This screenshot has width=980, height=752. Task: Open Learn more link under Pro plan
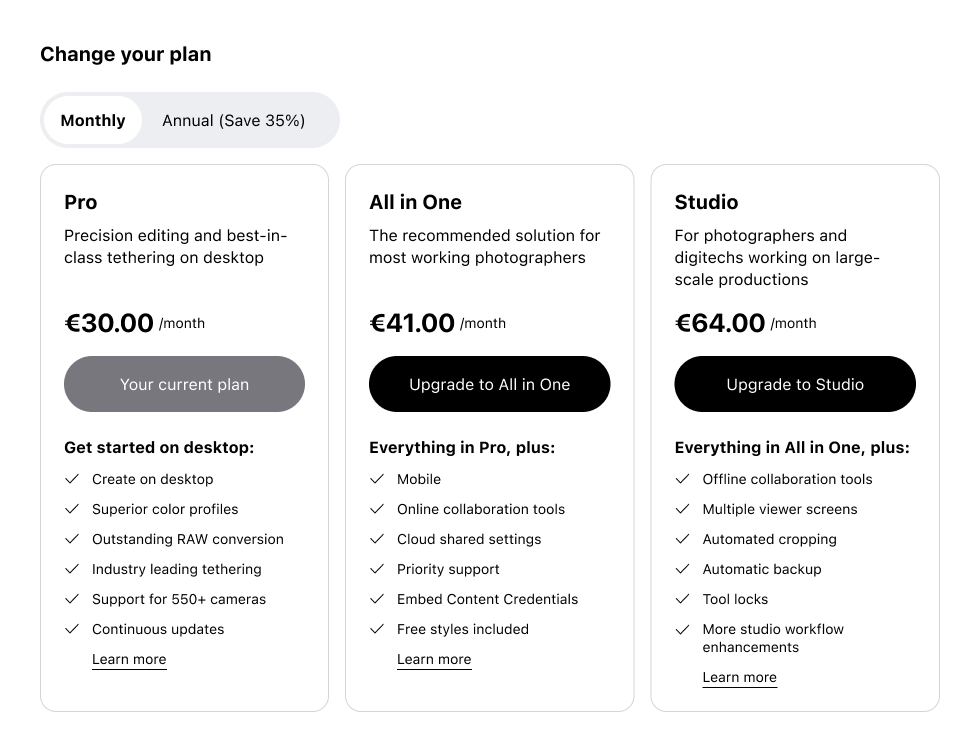click(x=129, y=659)
